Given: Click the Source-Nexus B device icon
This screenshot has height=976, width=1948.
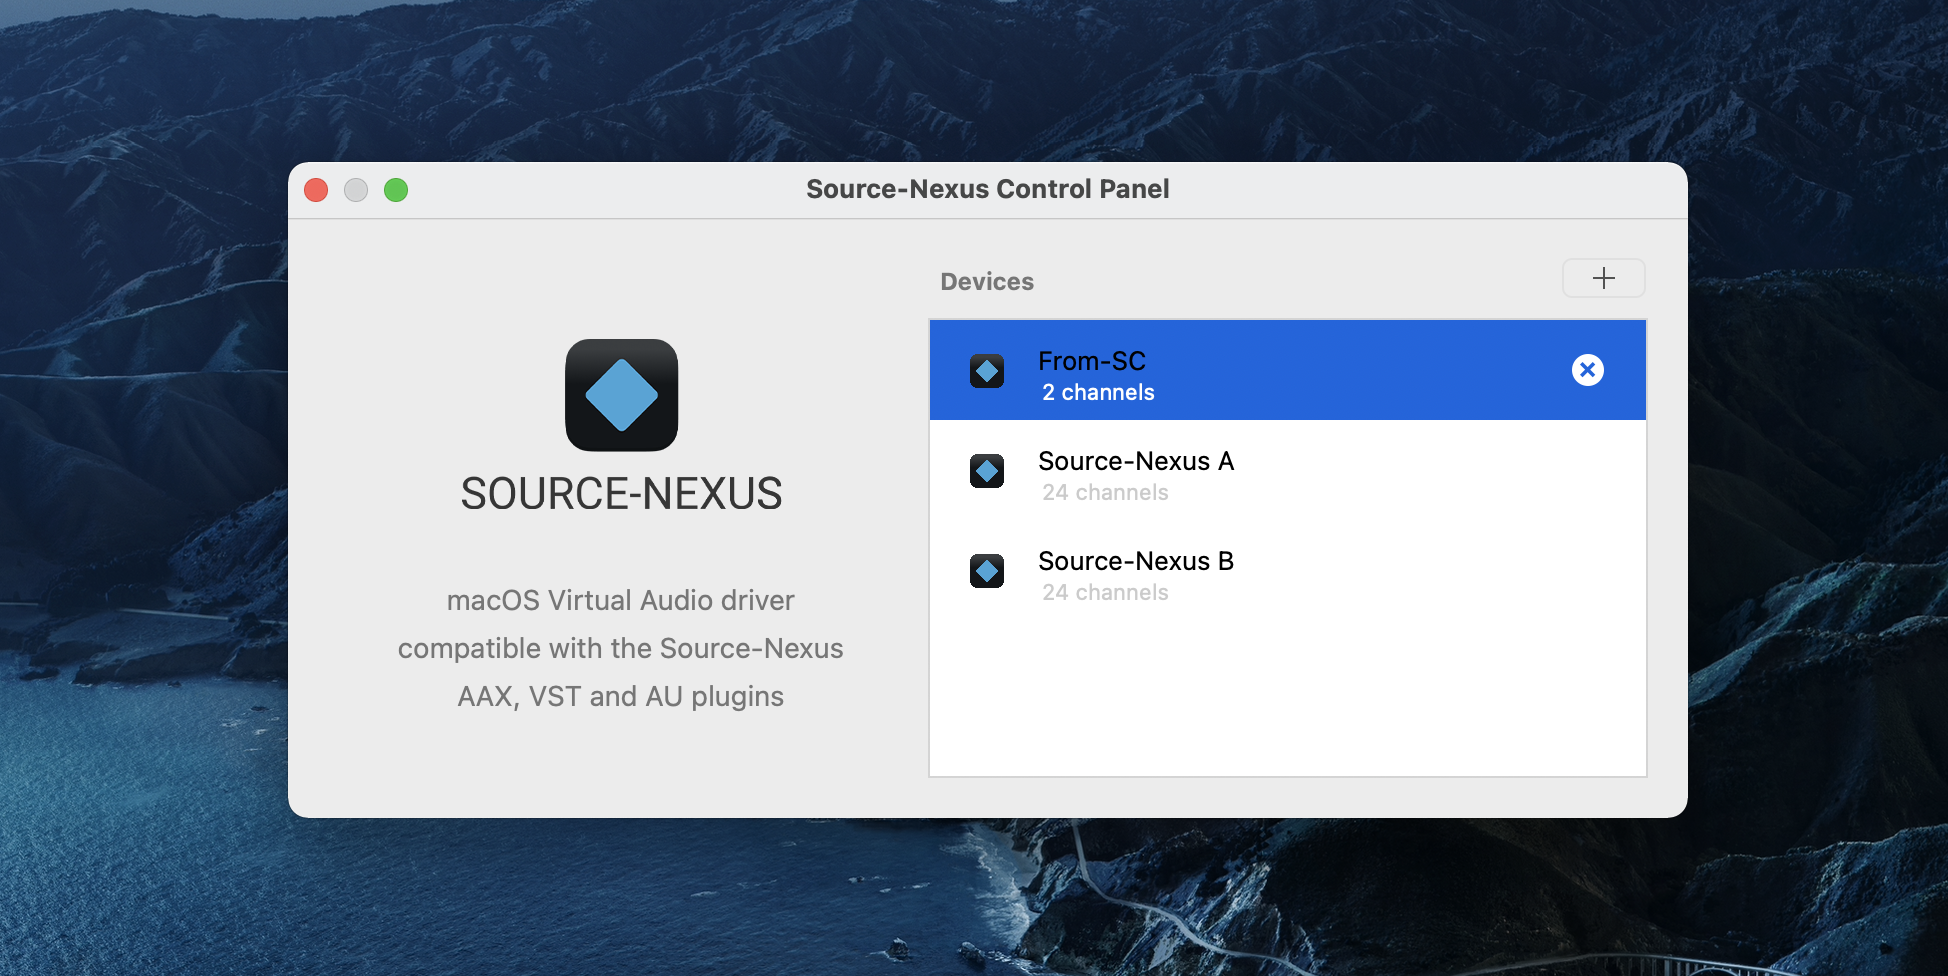Looking at the screenshot, I should tap(987, 571).
